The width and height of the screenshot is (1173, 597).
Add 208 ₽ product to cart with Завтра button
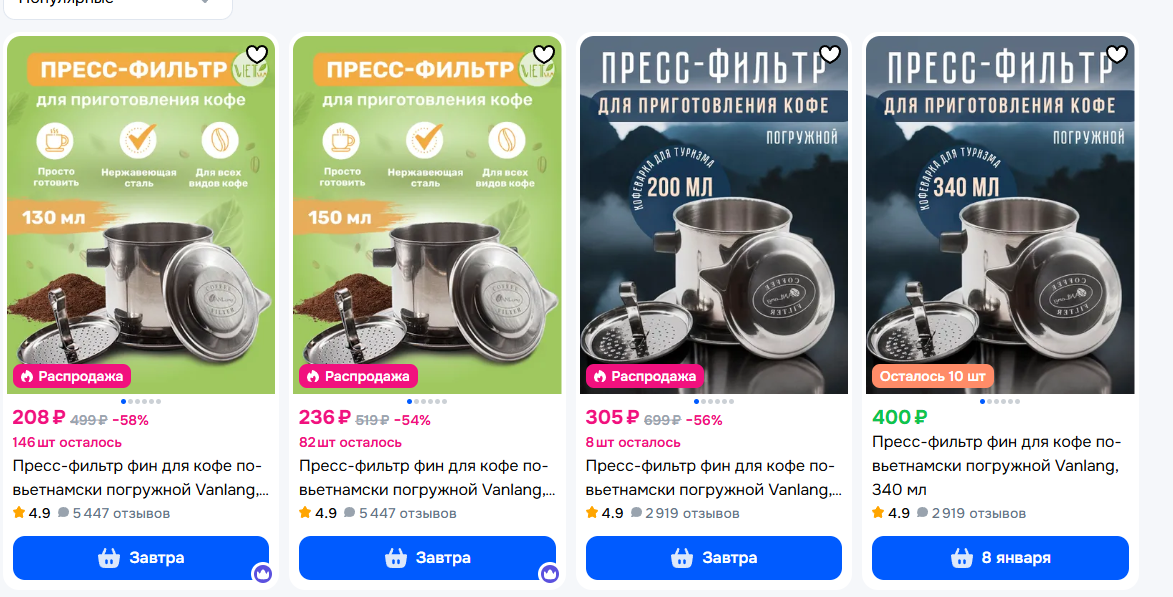click(x=141, y=558)
